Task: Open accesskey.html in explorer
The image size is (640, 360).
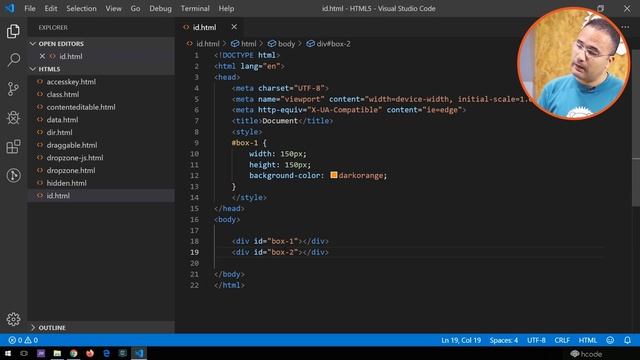Action: (x=71, y=82)
